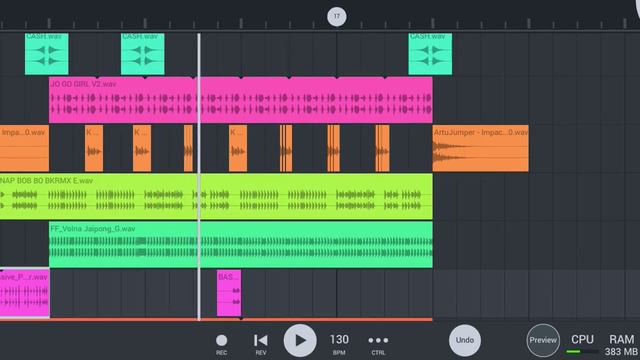Select the JO GO GIRL V2.wav clip
This screenshot has width=640, height=360.
tap(240, 100)
